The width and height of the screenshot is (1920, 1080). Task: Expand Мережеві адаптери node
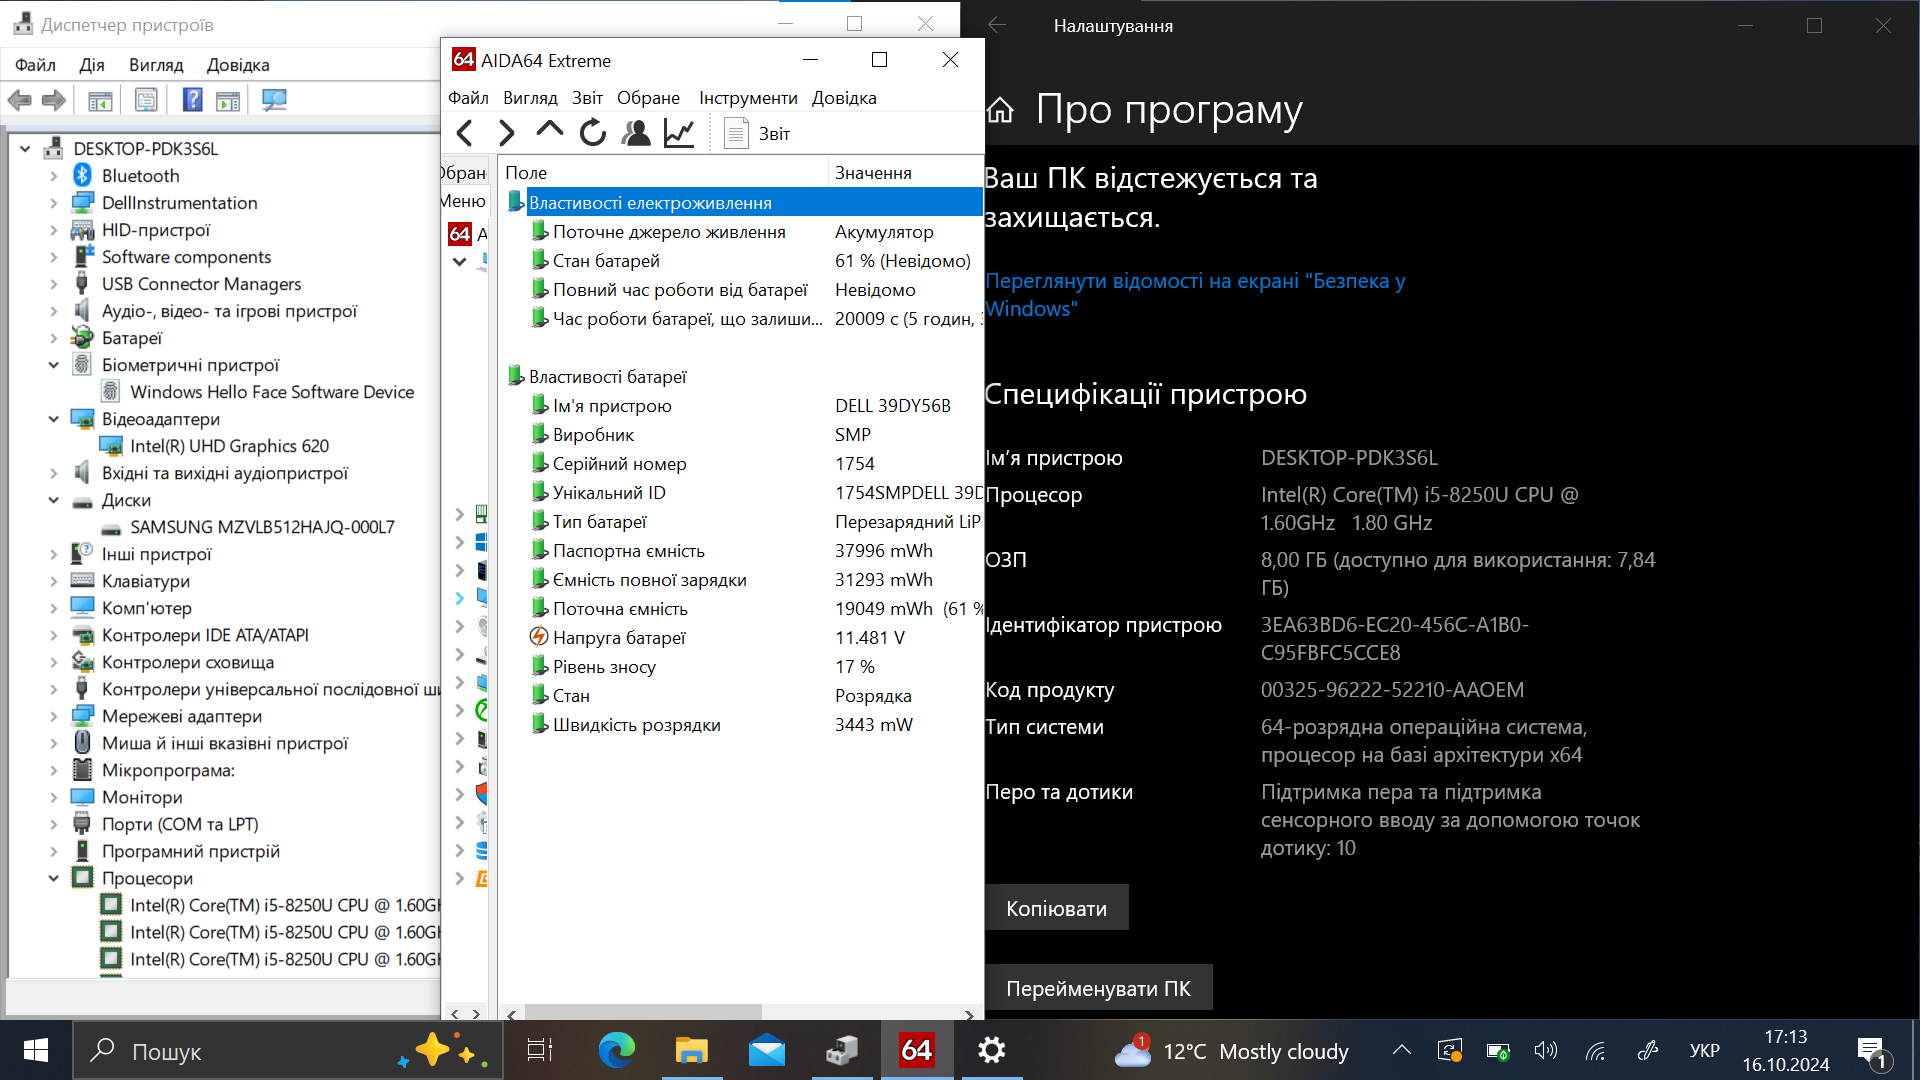point(54,716)
